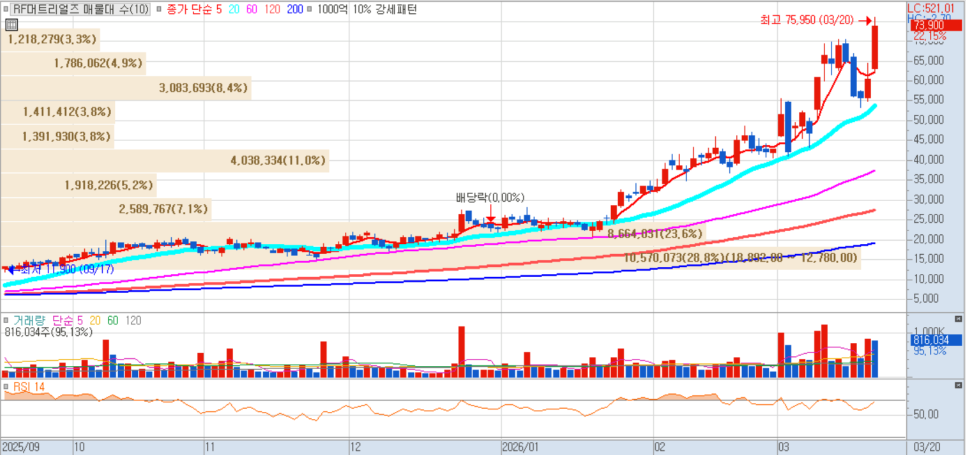Select RF머트리얼즈 매물대 수(10) indicator label

[81, 10]
